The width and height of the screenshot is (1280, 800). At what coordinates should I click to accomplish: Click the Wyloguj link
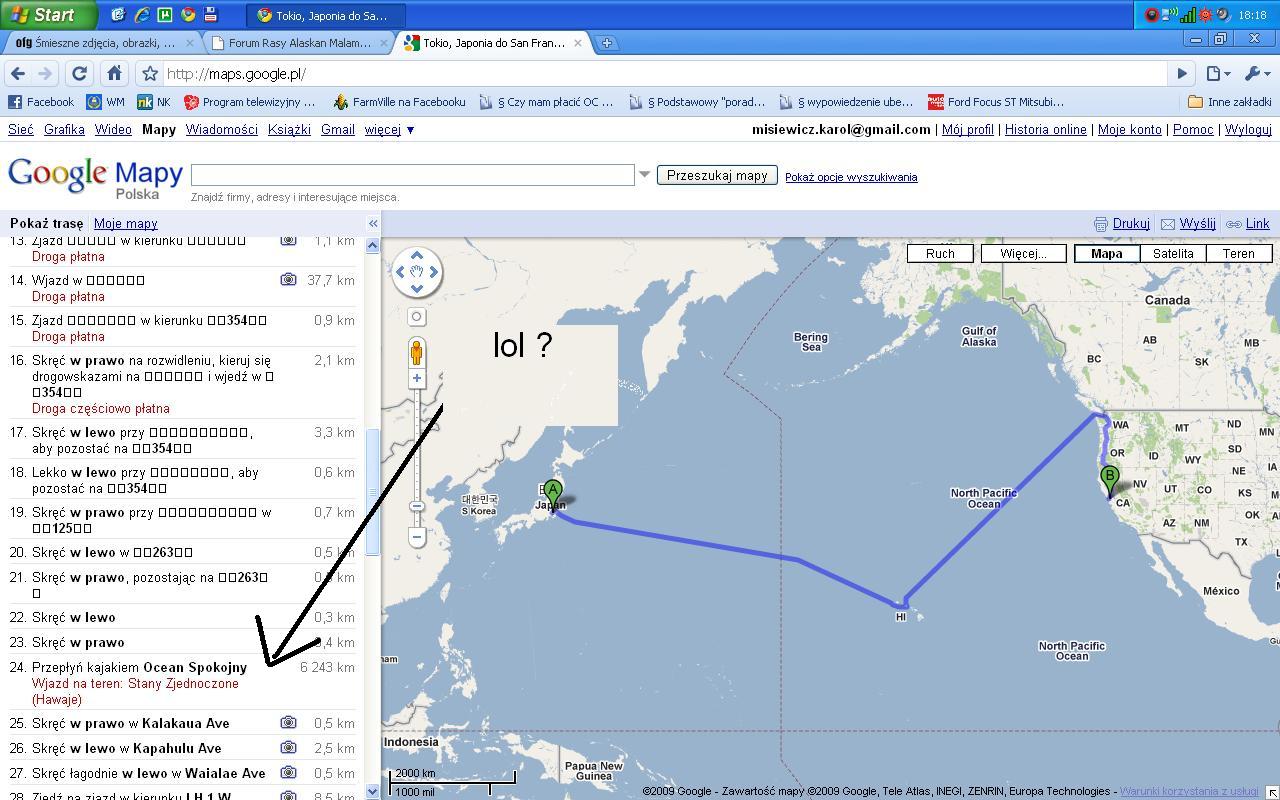(x=1248, y=129)
